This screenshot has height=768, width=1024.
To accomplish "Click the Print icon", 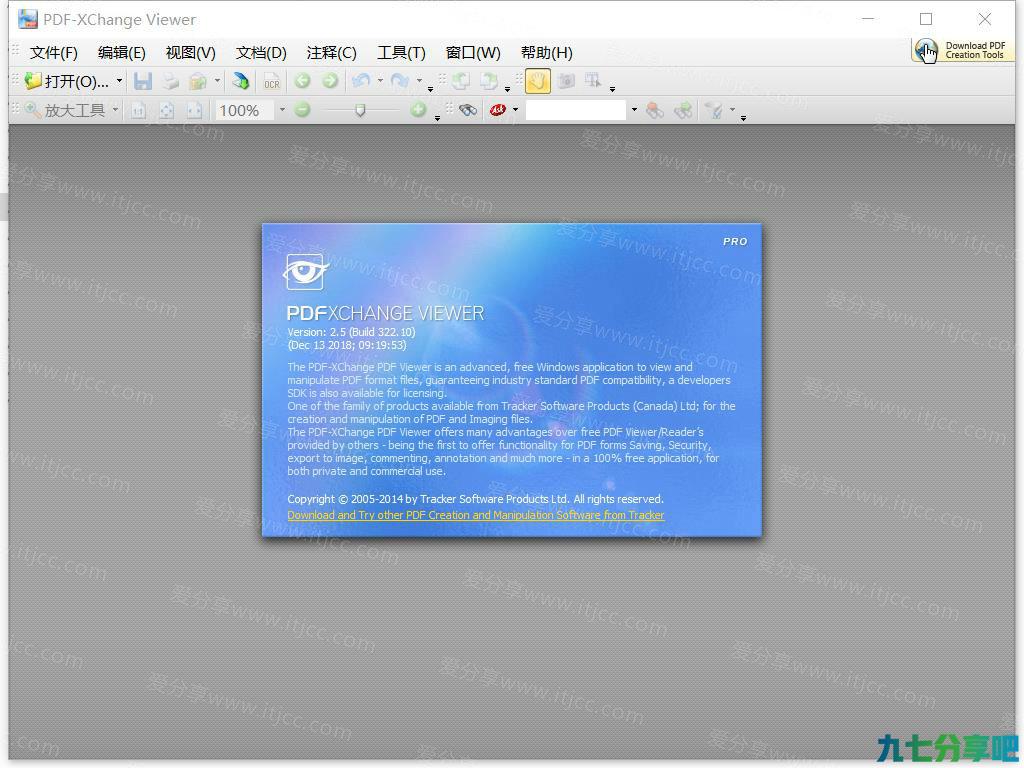I will click(170, 81).
